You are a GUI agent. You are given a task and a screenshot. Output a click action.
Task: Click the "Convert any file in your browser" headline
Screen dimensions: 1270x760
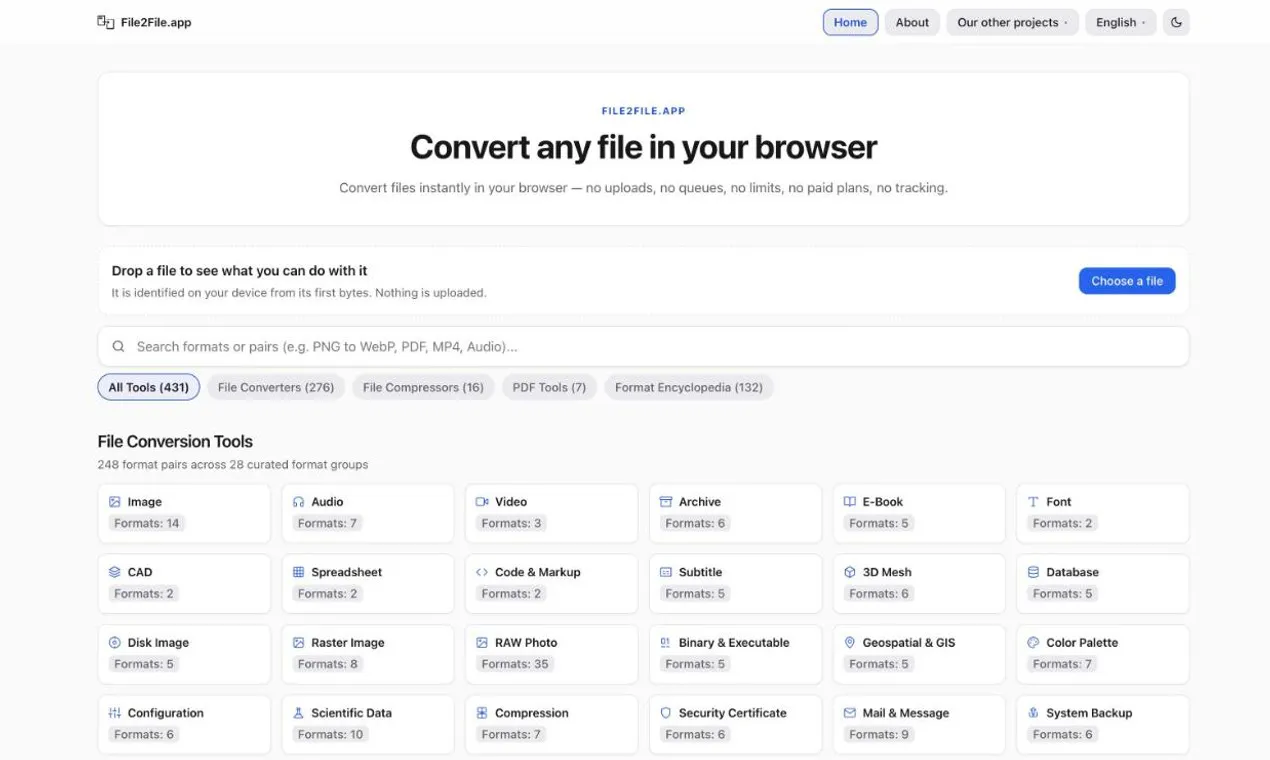click(643, 148)
